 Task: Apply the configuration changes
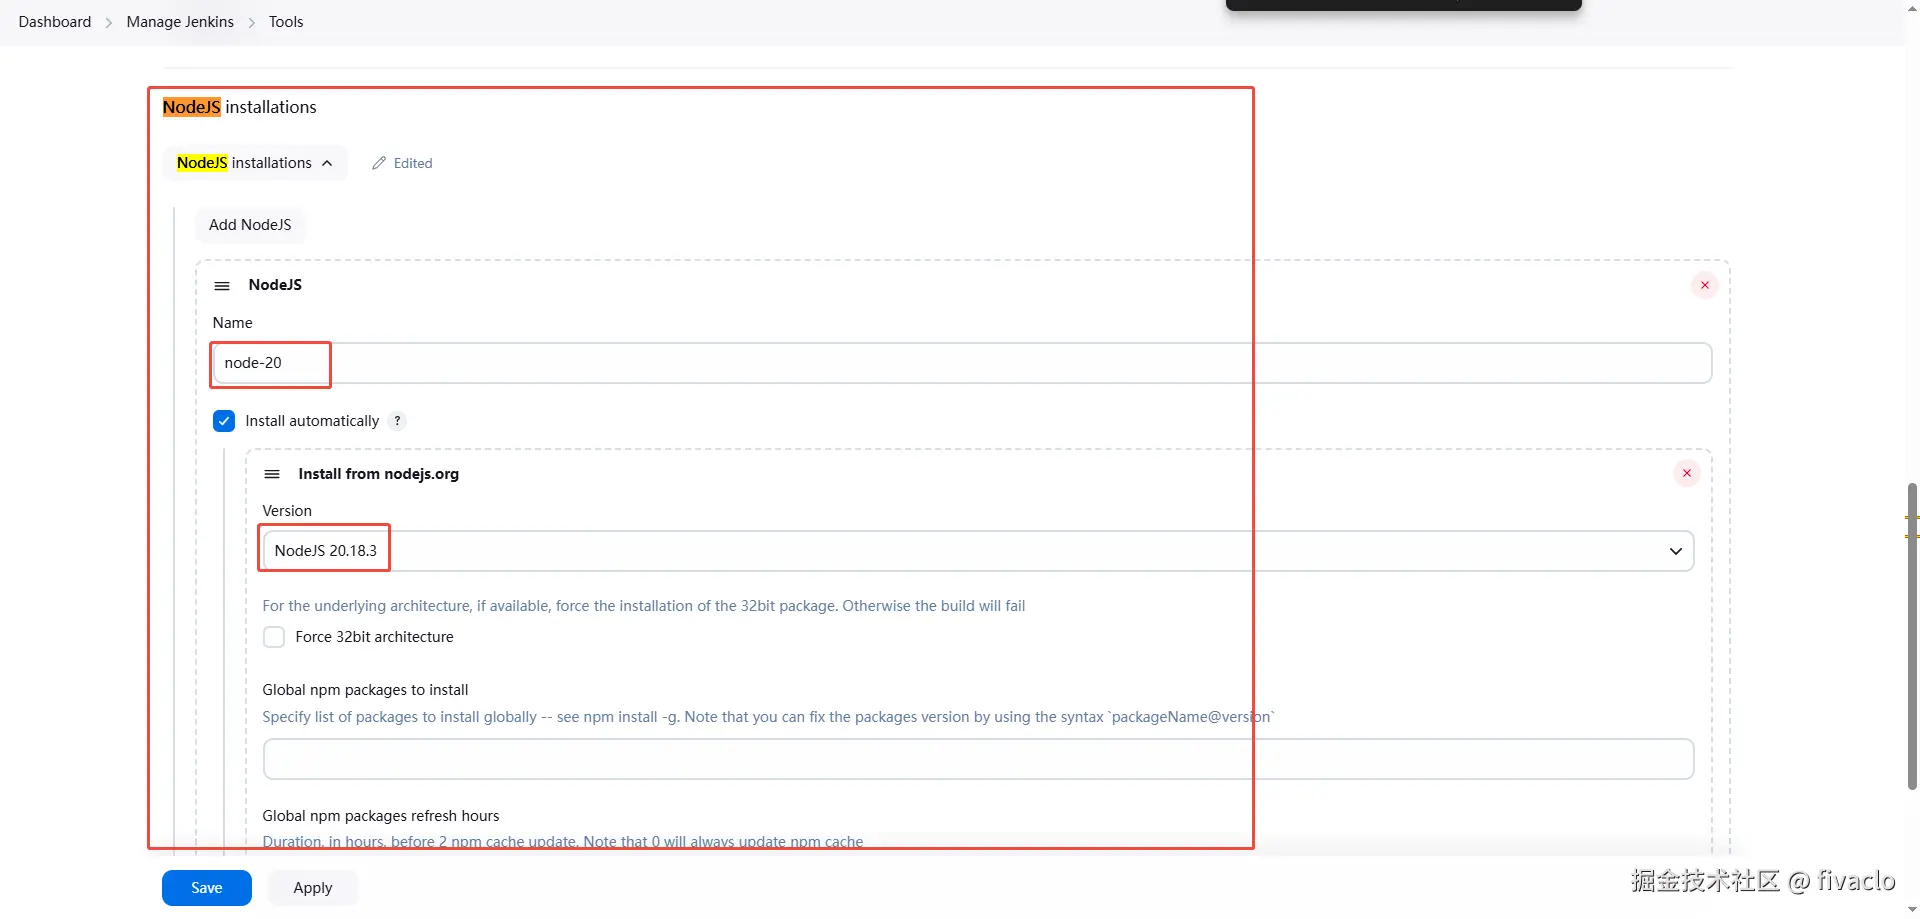pyautogui.click(x=313, y=888)
